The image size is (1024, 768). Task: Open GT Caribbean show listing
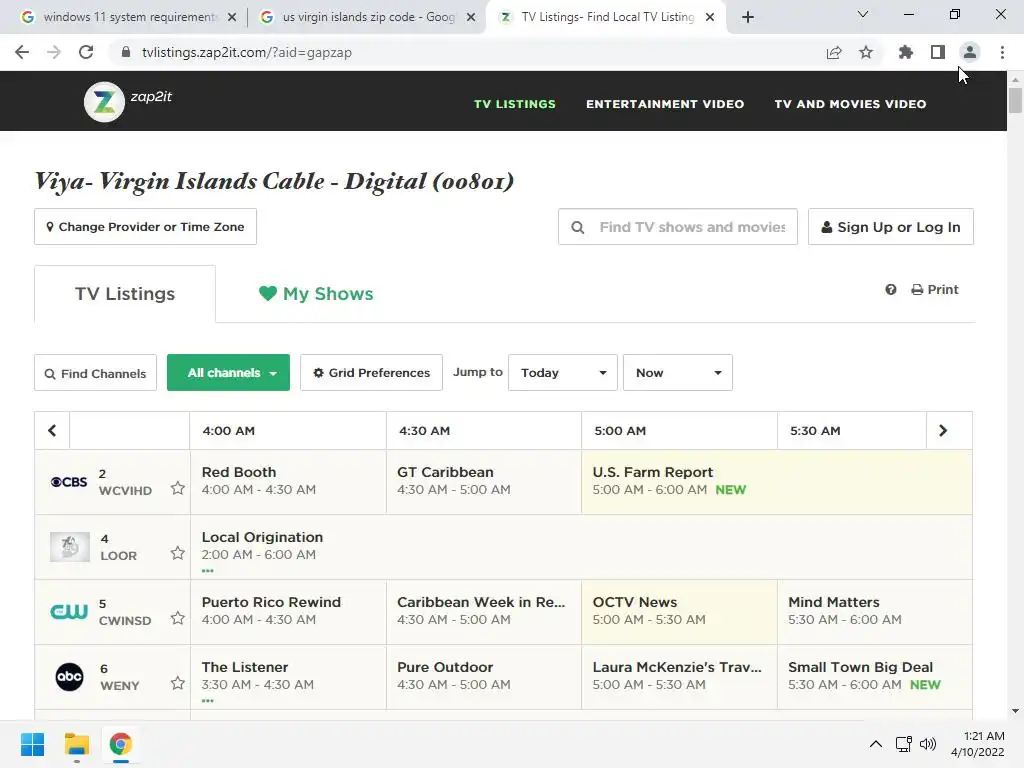[484, 482]
